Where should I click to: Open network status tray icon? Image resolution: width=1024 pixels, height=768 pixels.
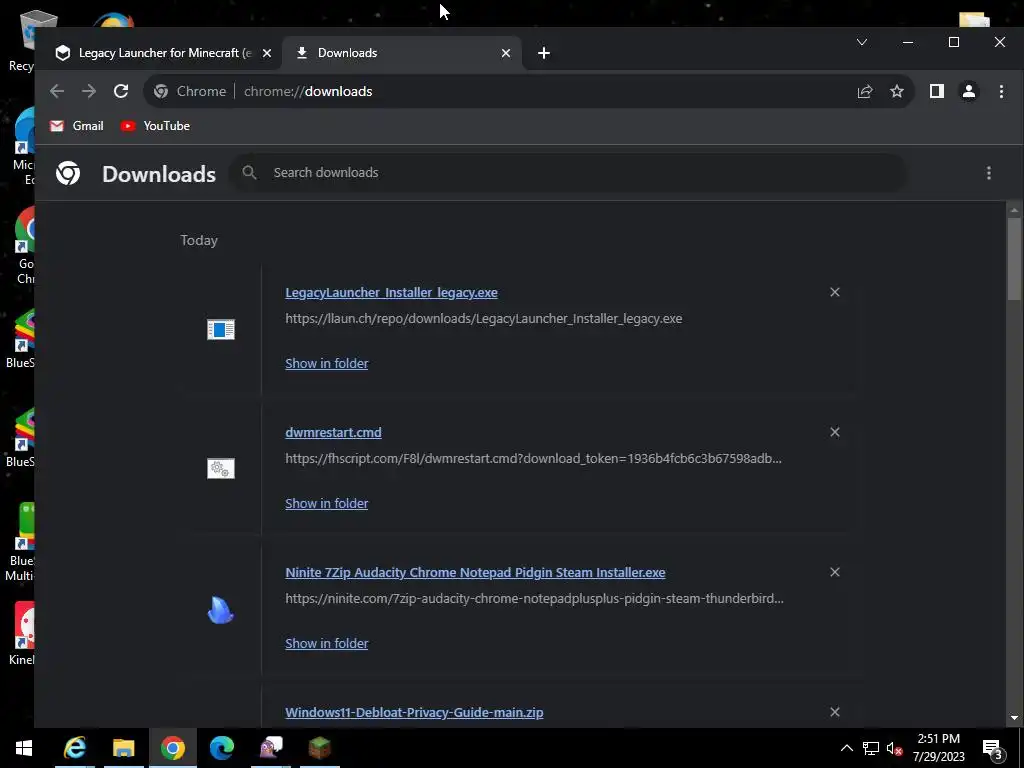(x=871, y=748)
